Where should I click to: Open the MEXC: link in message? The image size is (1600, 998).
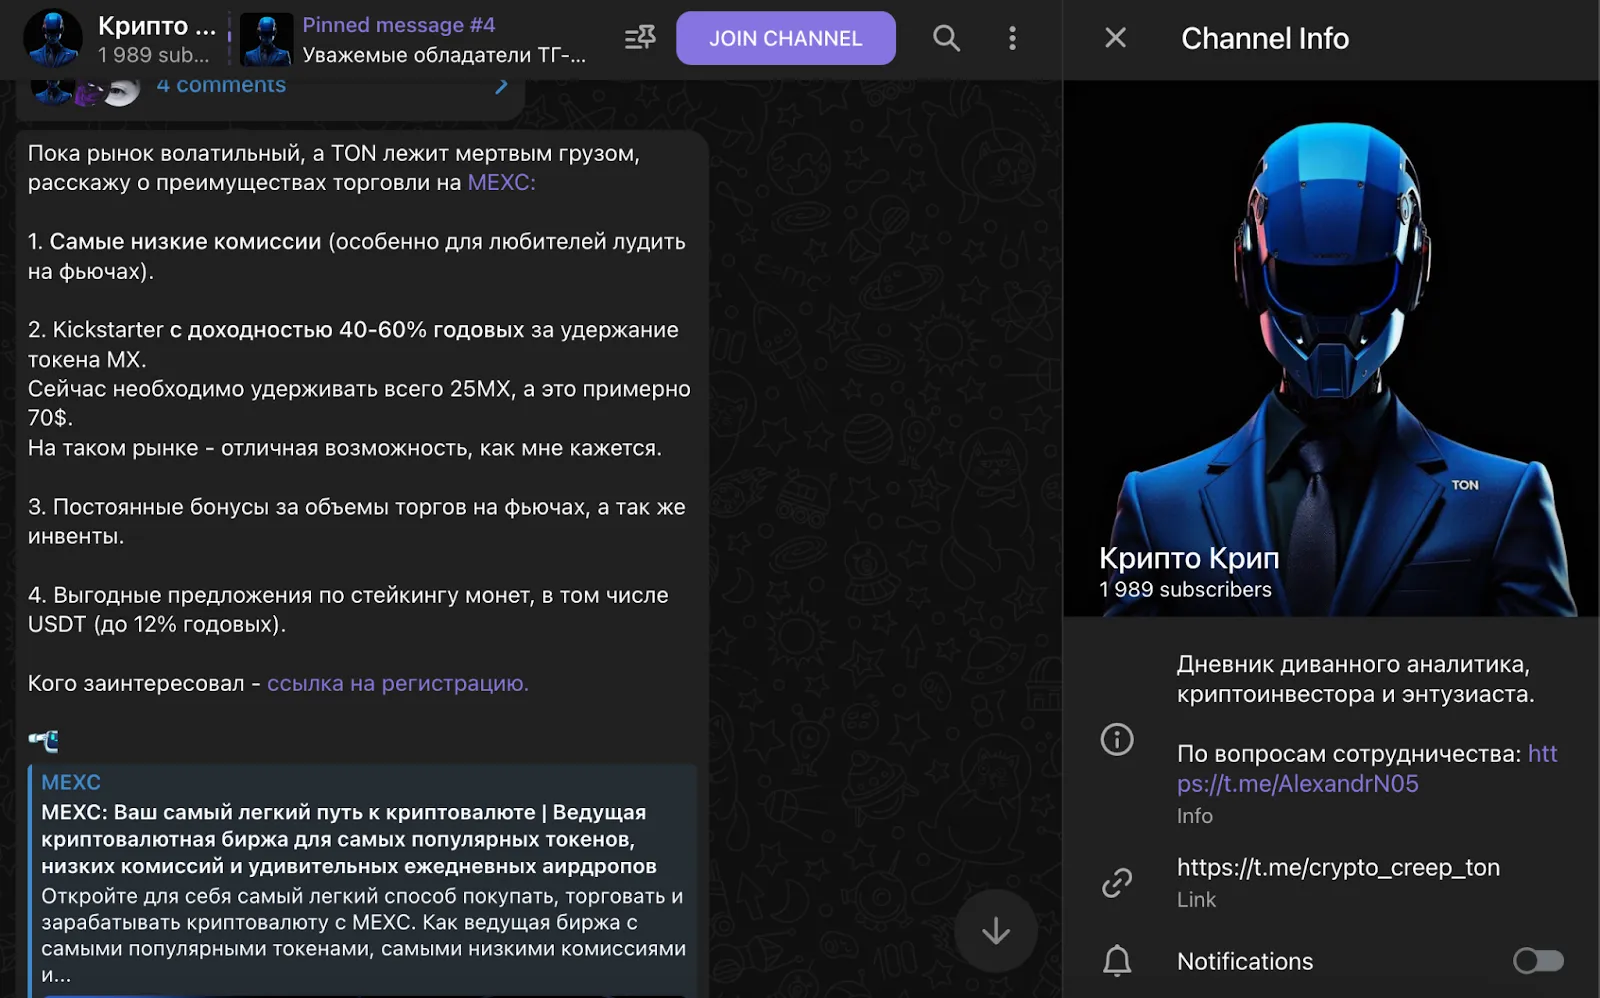click(501, 182)
